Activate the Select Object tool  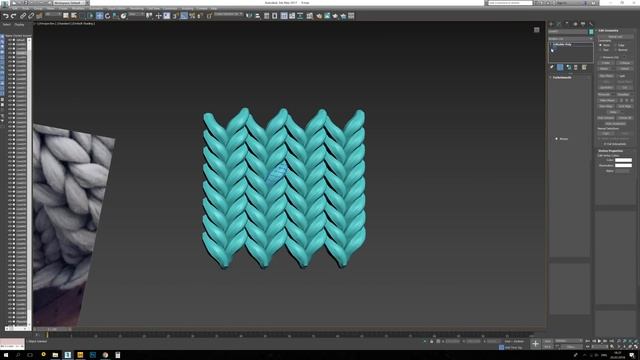coord(65,16)
